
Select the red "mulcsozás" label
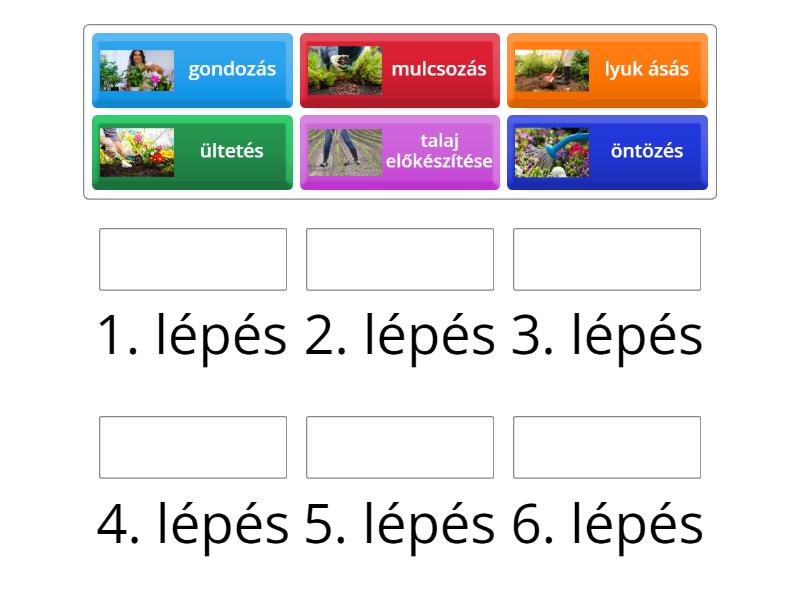[x=439, y=70]
